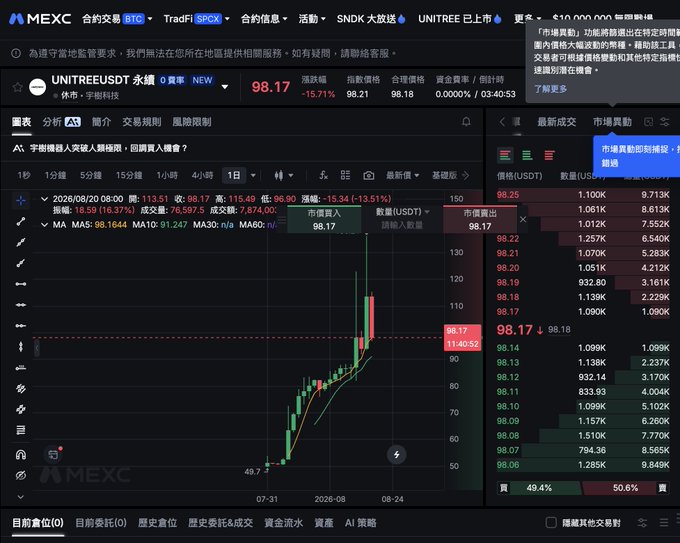Open the chart layout grid icon
The width and height of the screenshot is (680, 543).
tap(346, 175)
